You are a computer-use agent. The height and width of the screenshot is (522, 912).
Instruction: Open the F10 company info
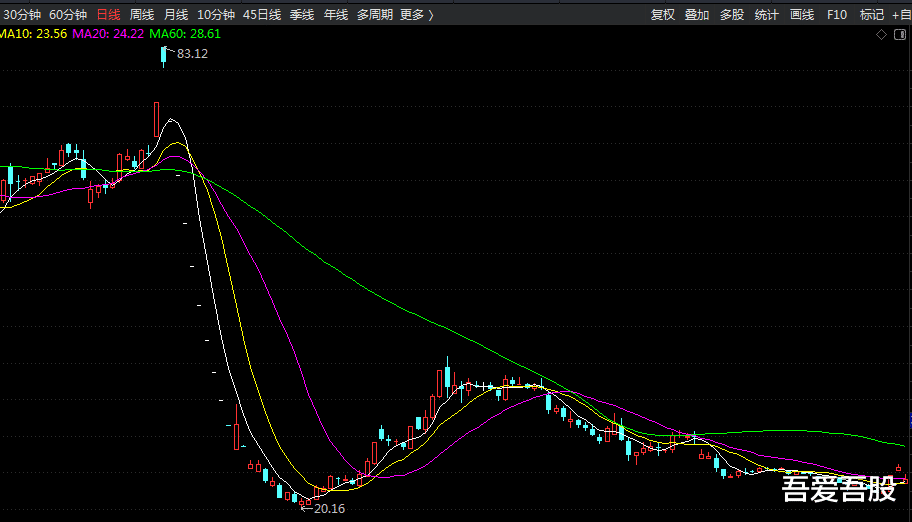point(837,15)
